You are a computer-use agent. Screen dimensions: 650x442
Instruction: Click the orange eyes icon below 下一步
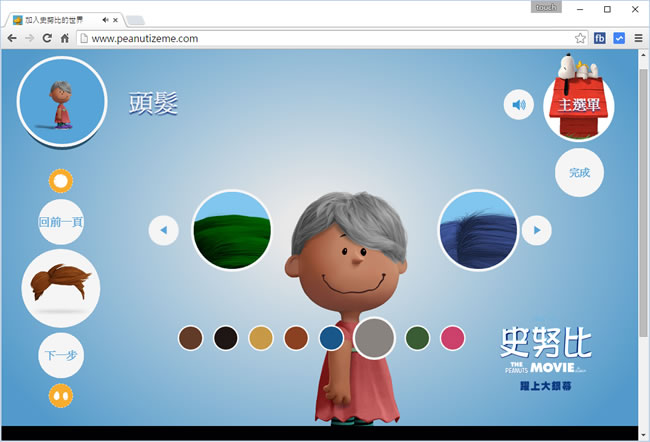tap(61, 396)
